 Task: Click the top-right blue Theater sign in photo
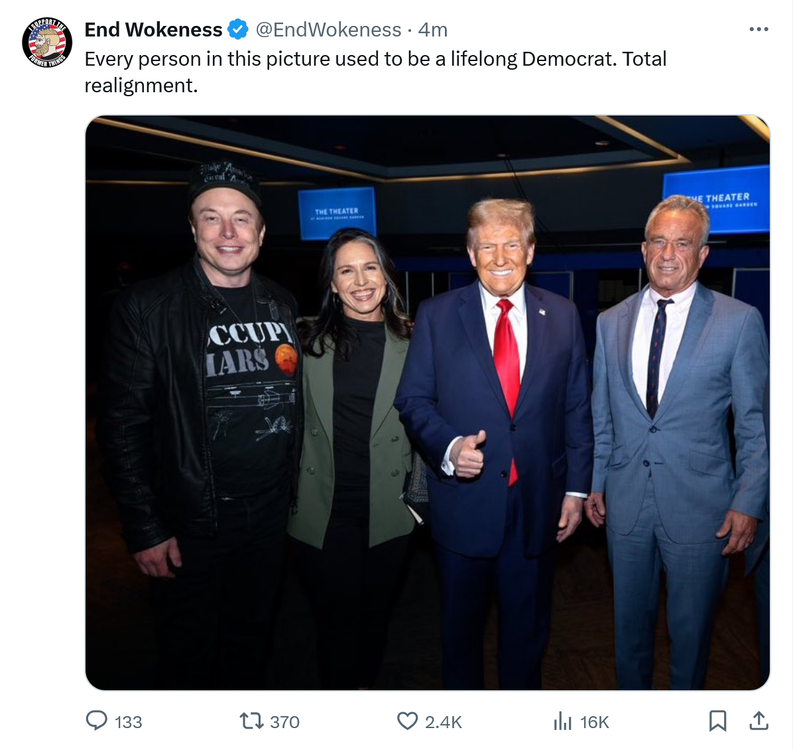coord(716,199)
